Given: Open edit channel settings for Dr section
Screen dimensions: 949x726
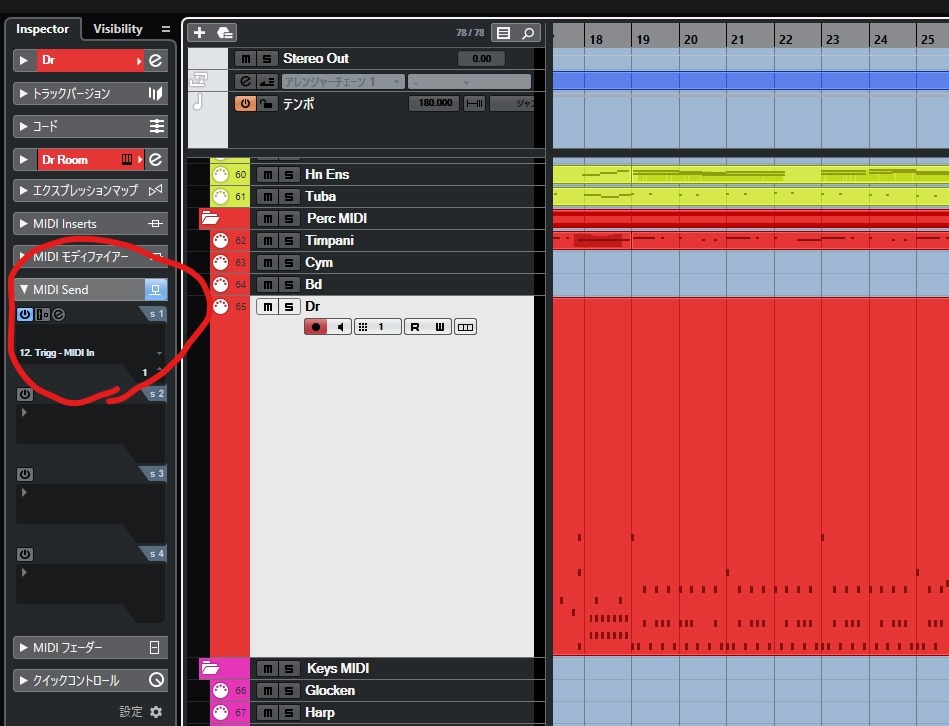Looking at the screenshot, I should pos(155,61).
